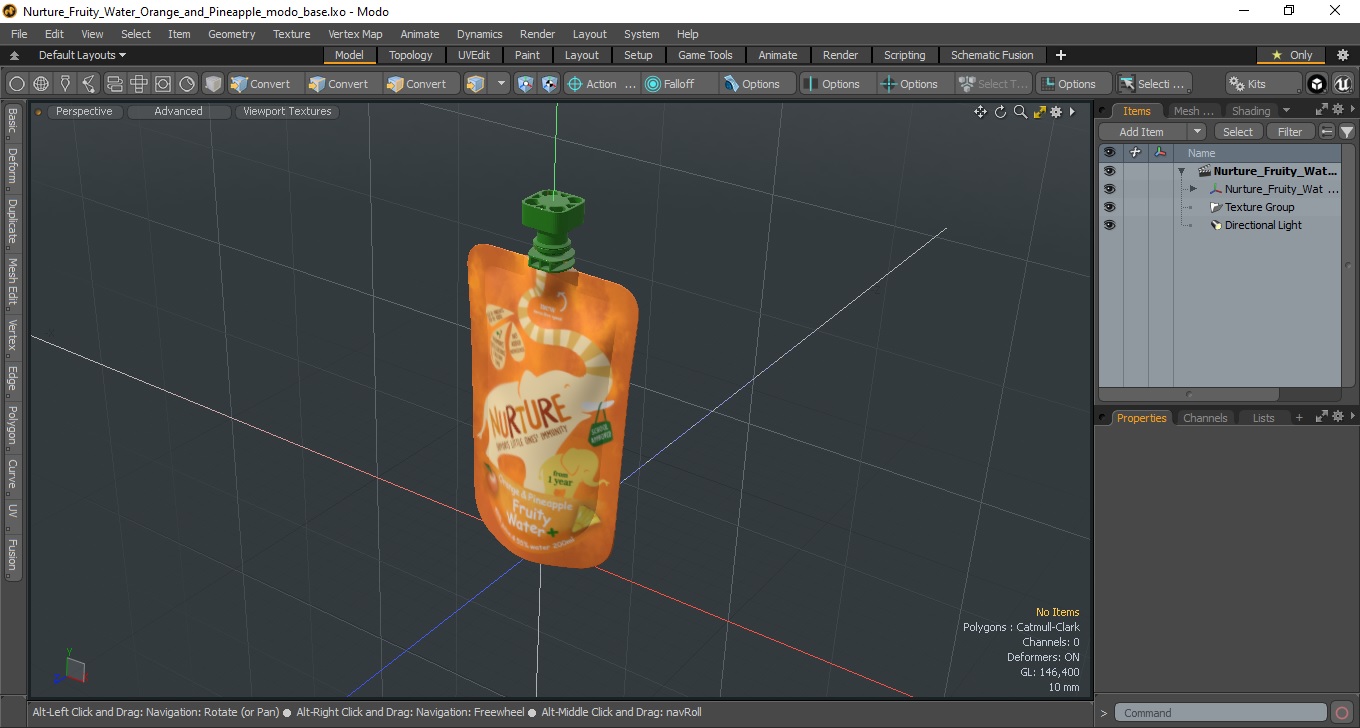Screen dimensions: 1360x728
Task: Toggle visibility of Nurture_Fruity_Wat mesh item
Action: [1109, 189]
